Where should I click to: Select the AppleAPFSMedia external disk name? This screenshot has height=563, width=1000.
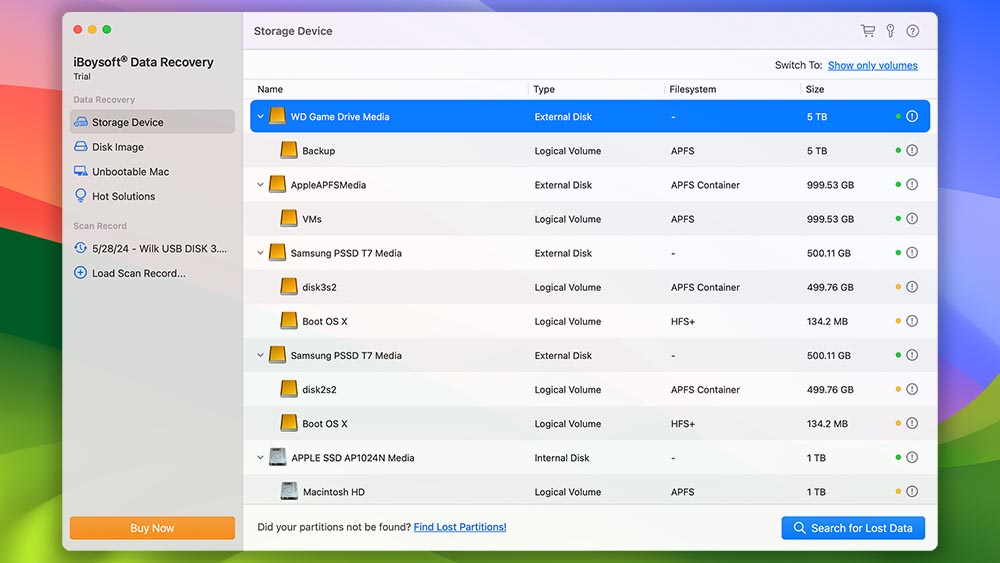[328, 185]
